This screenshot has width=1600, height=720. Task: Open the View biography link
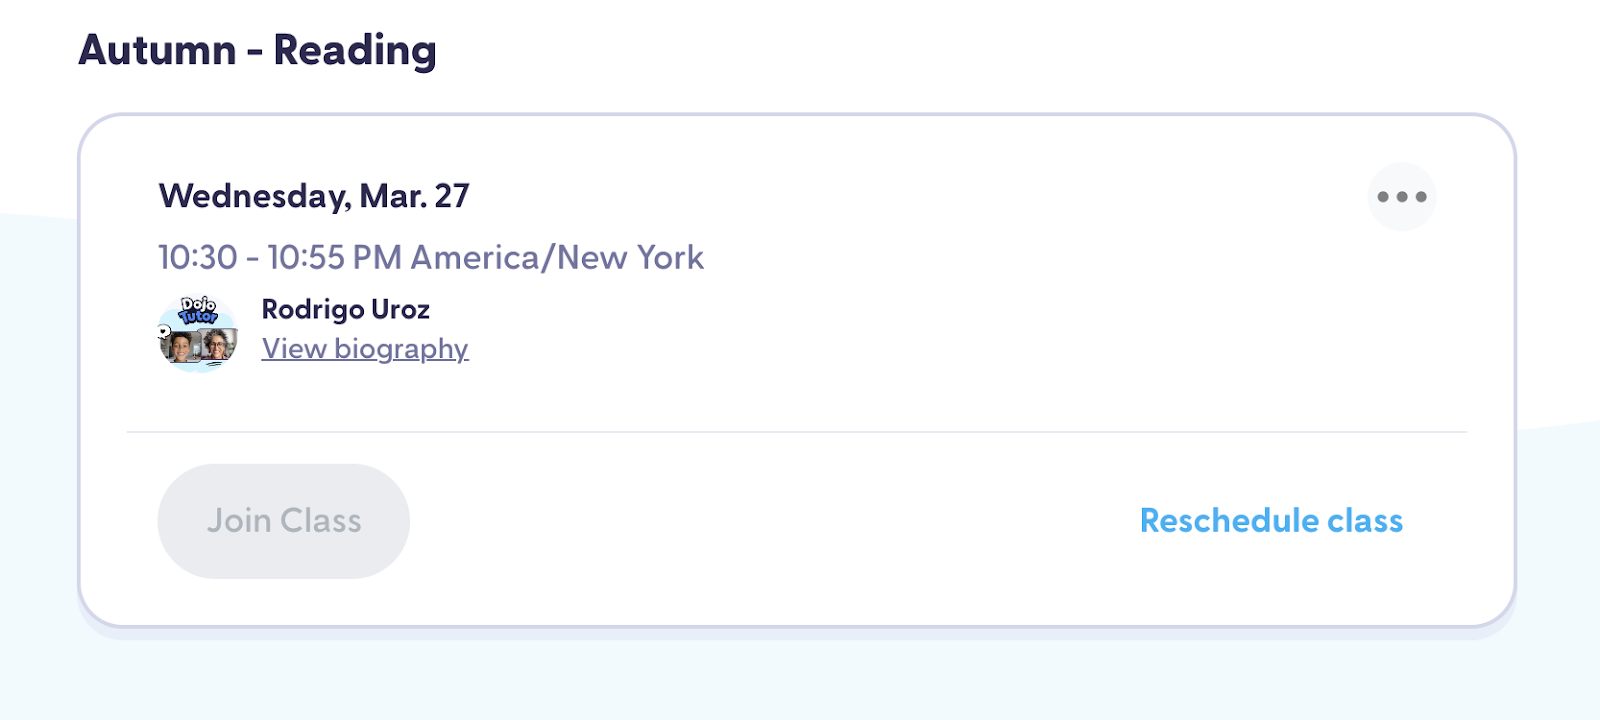click(x=365, y=349)
